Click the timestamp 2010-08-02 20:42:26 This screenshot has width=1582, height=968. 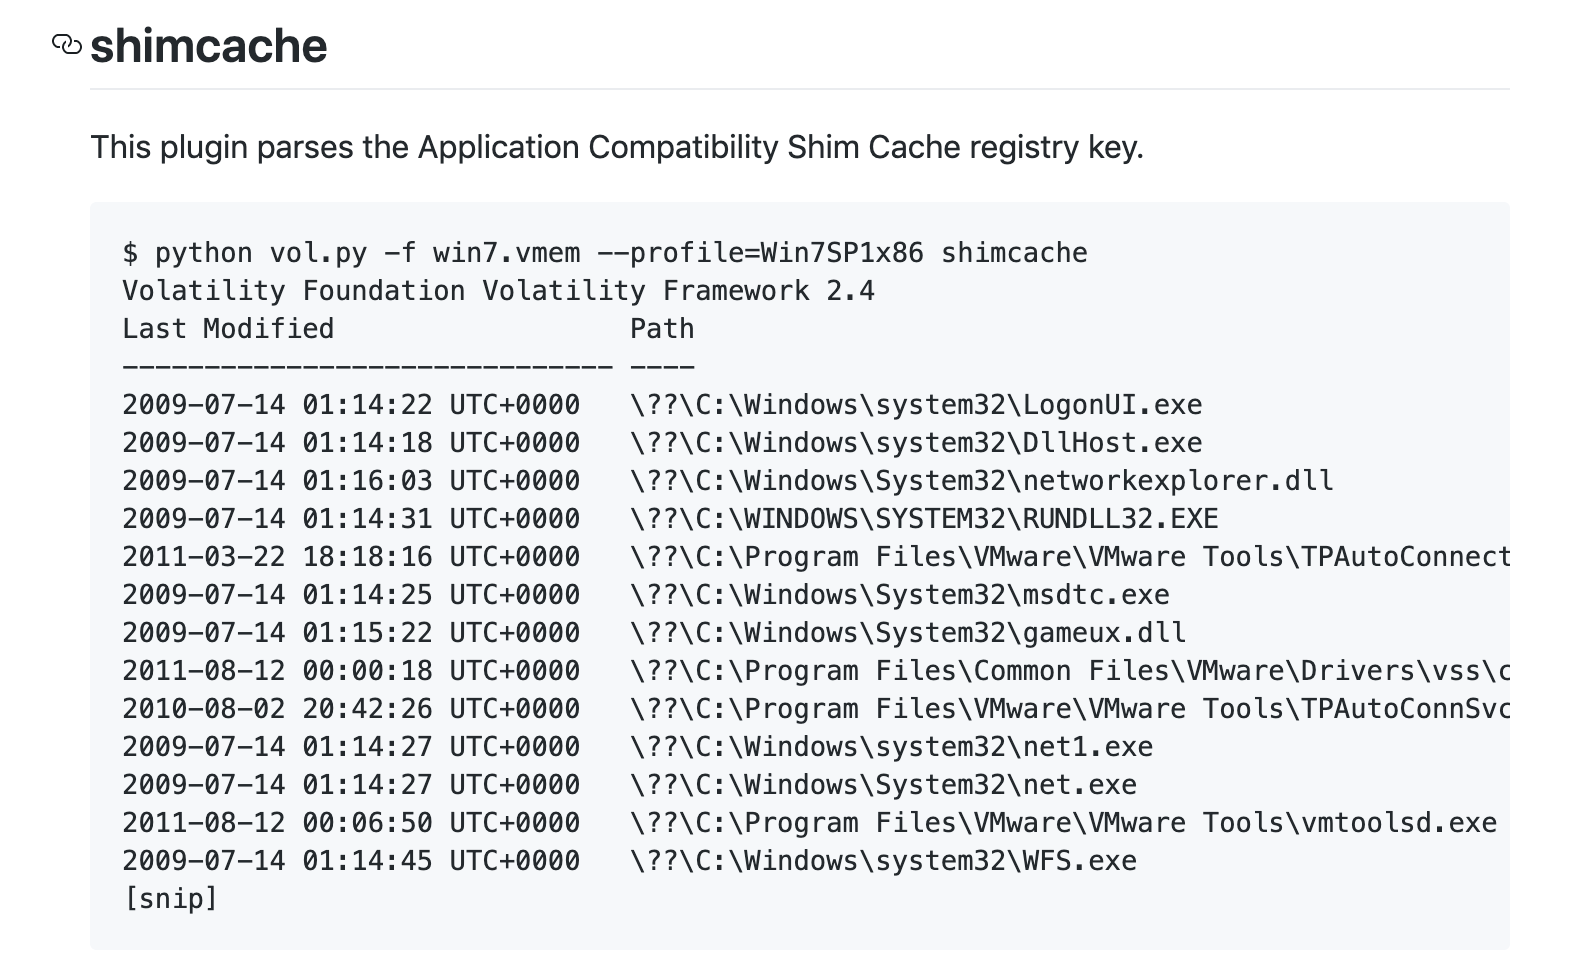pos(351,709)
